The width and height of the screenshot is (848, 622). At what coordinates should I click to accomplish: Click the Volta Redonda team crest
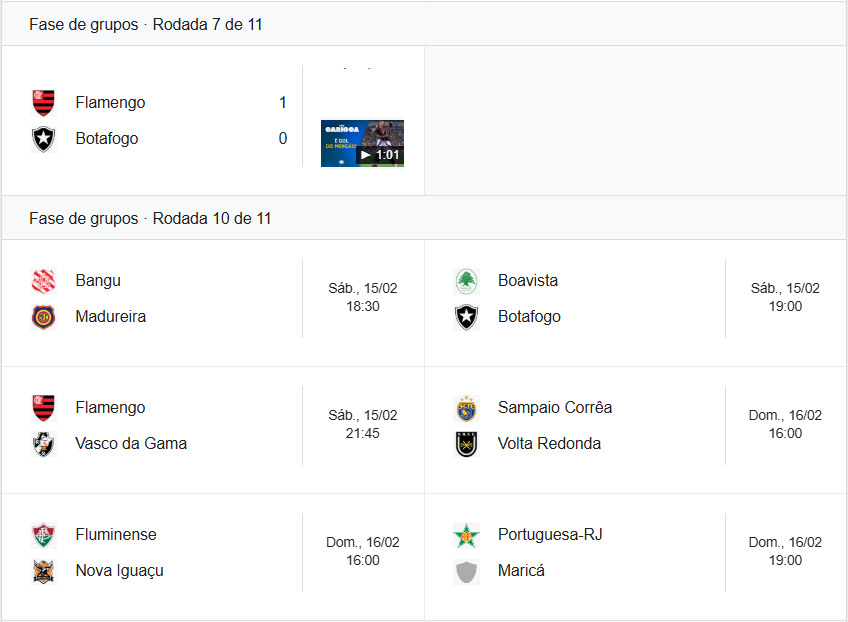[466, 444]
